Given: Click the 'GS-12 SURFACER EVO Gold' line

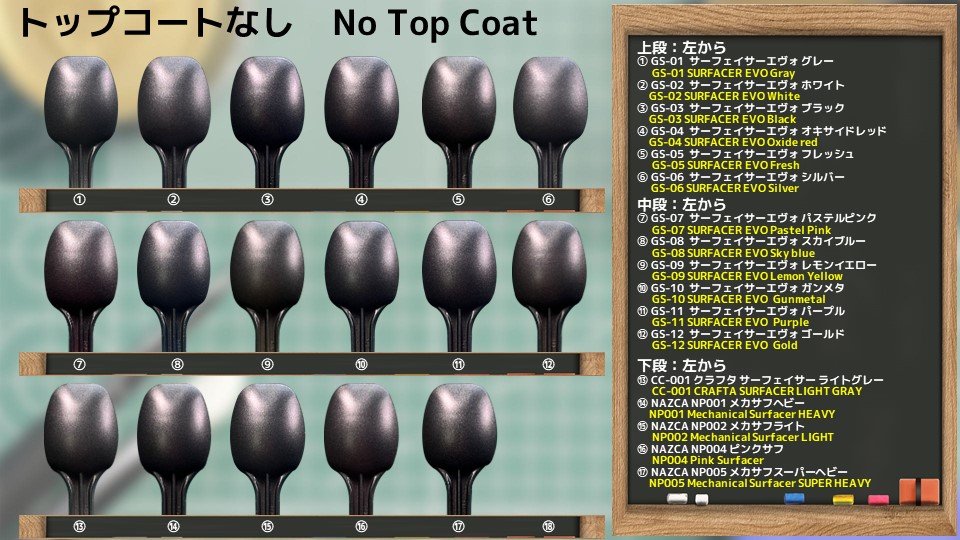Looking at the screenshot, I should coord(724,345).
